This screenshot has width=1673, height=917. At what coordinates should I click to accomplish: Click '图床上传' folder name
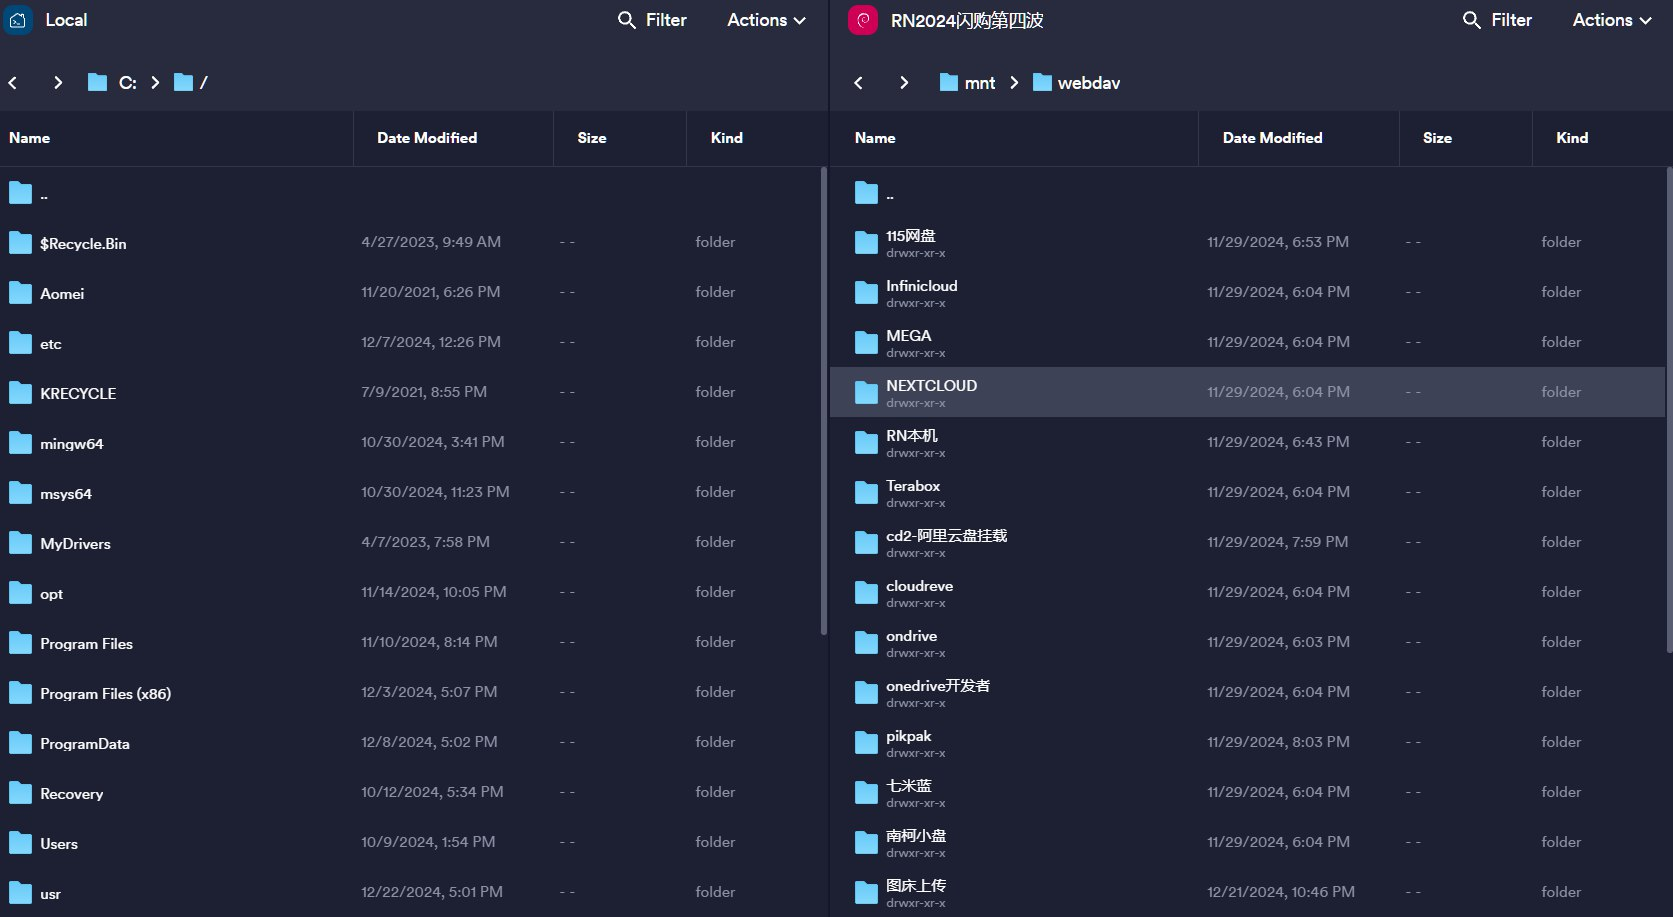pos(916,886)
